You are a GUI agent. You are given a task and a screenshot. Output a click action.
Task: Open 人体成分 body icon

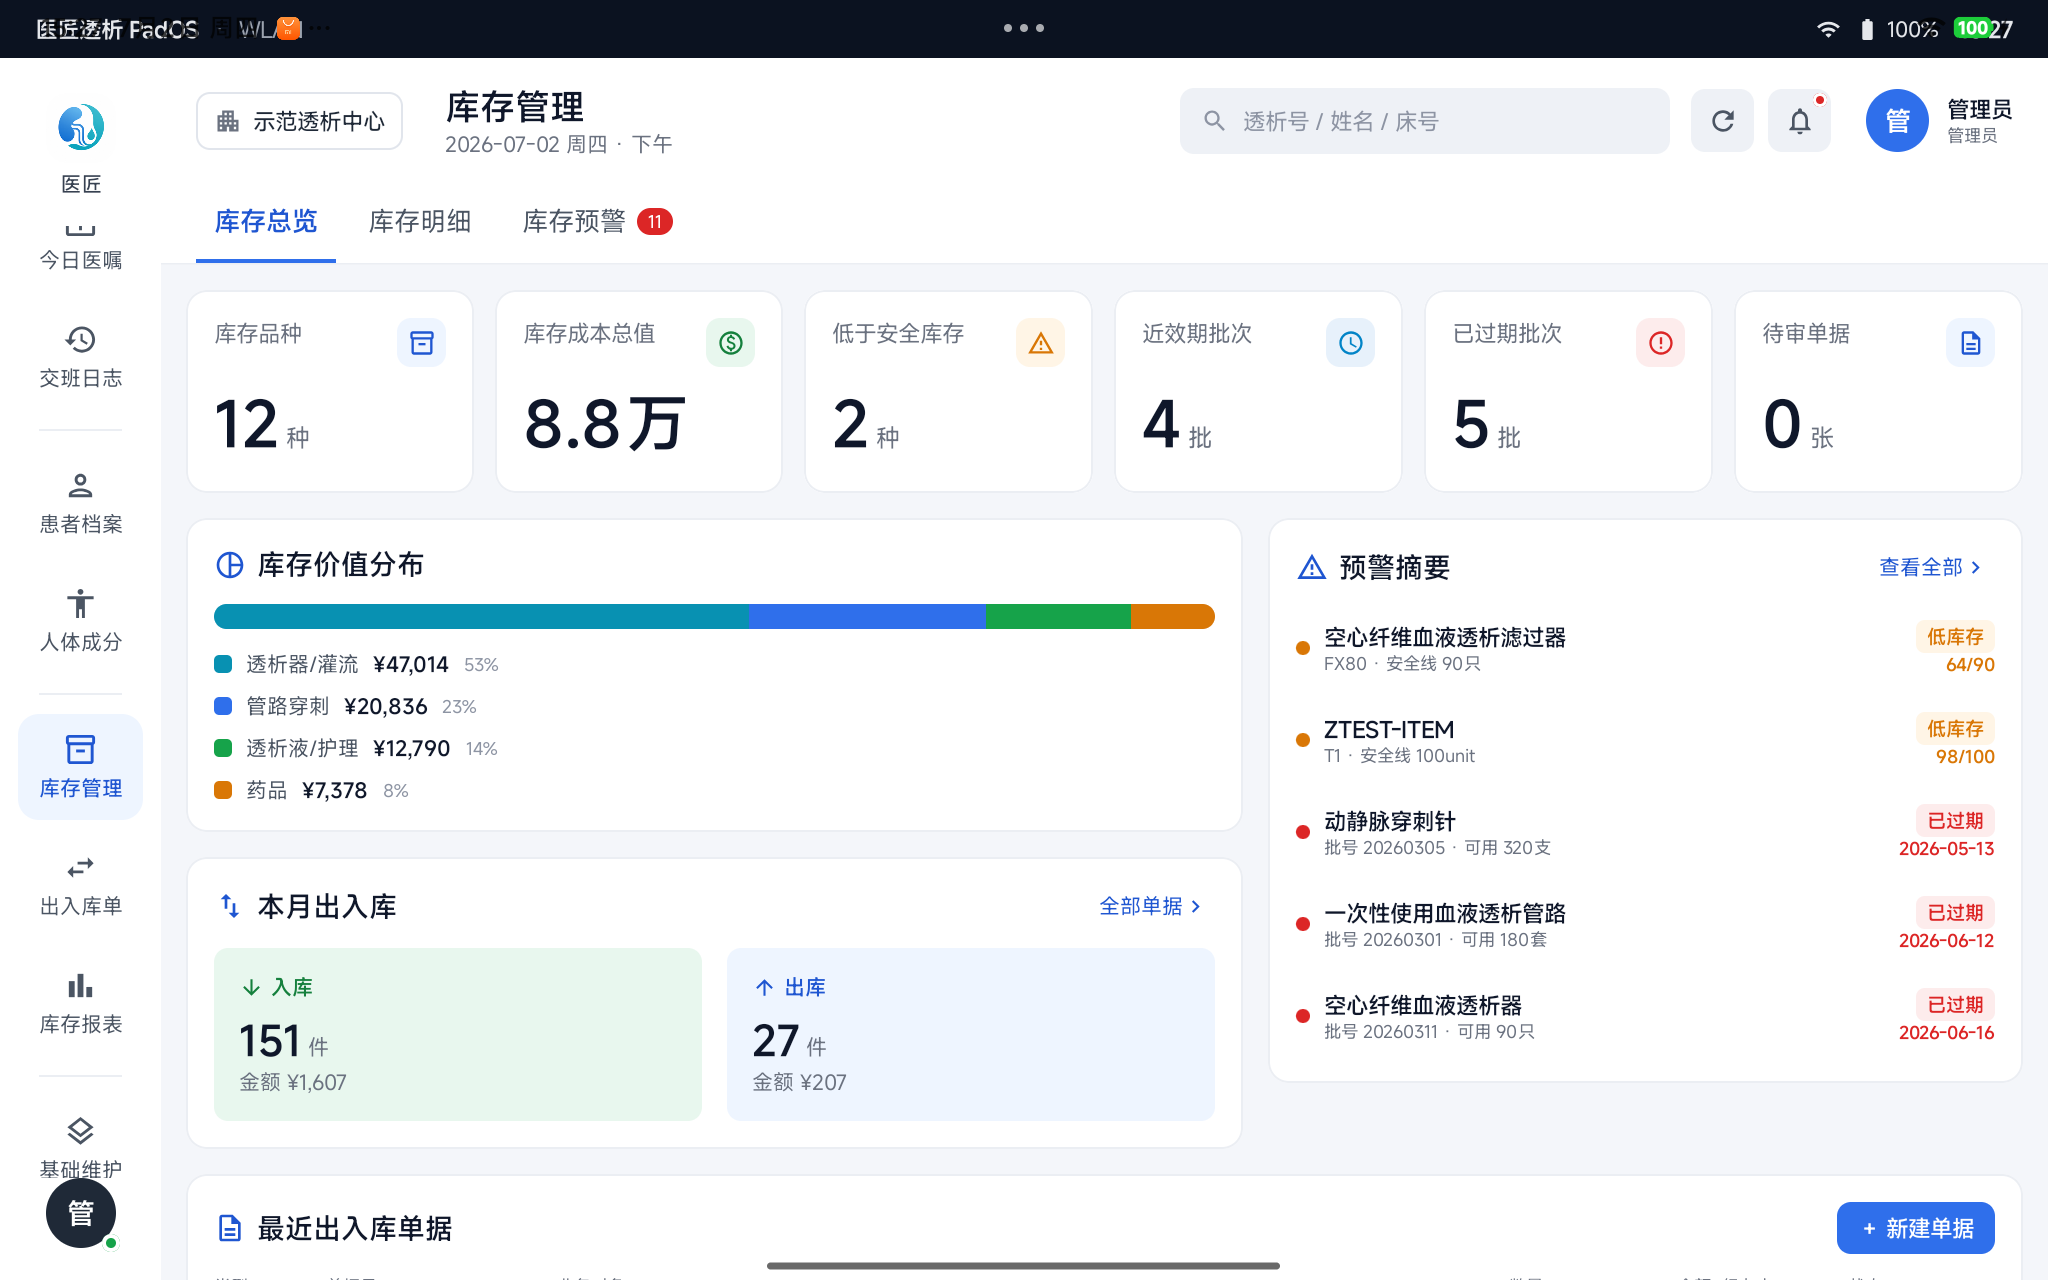(x=80, y=604)
